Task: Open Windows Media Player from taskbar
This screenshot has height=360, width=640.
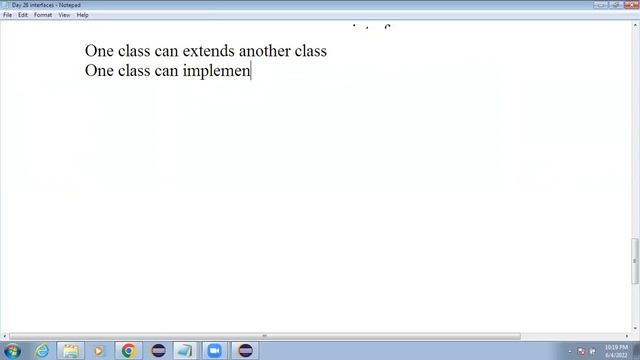Action: 98,351
